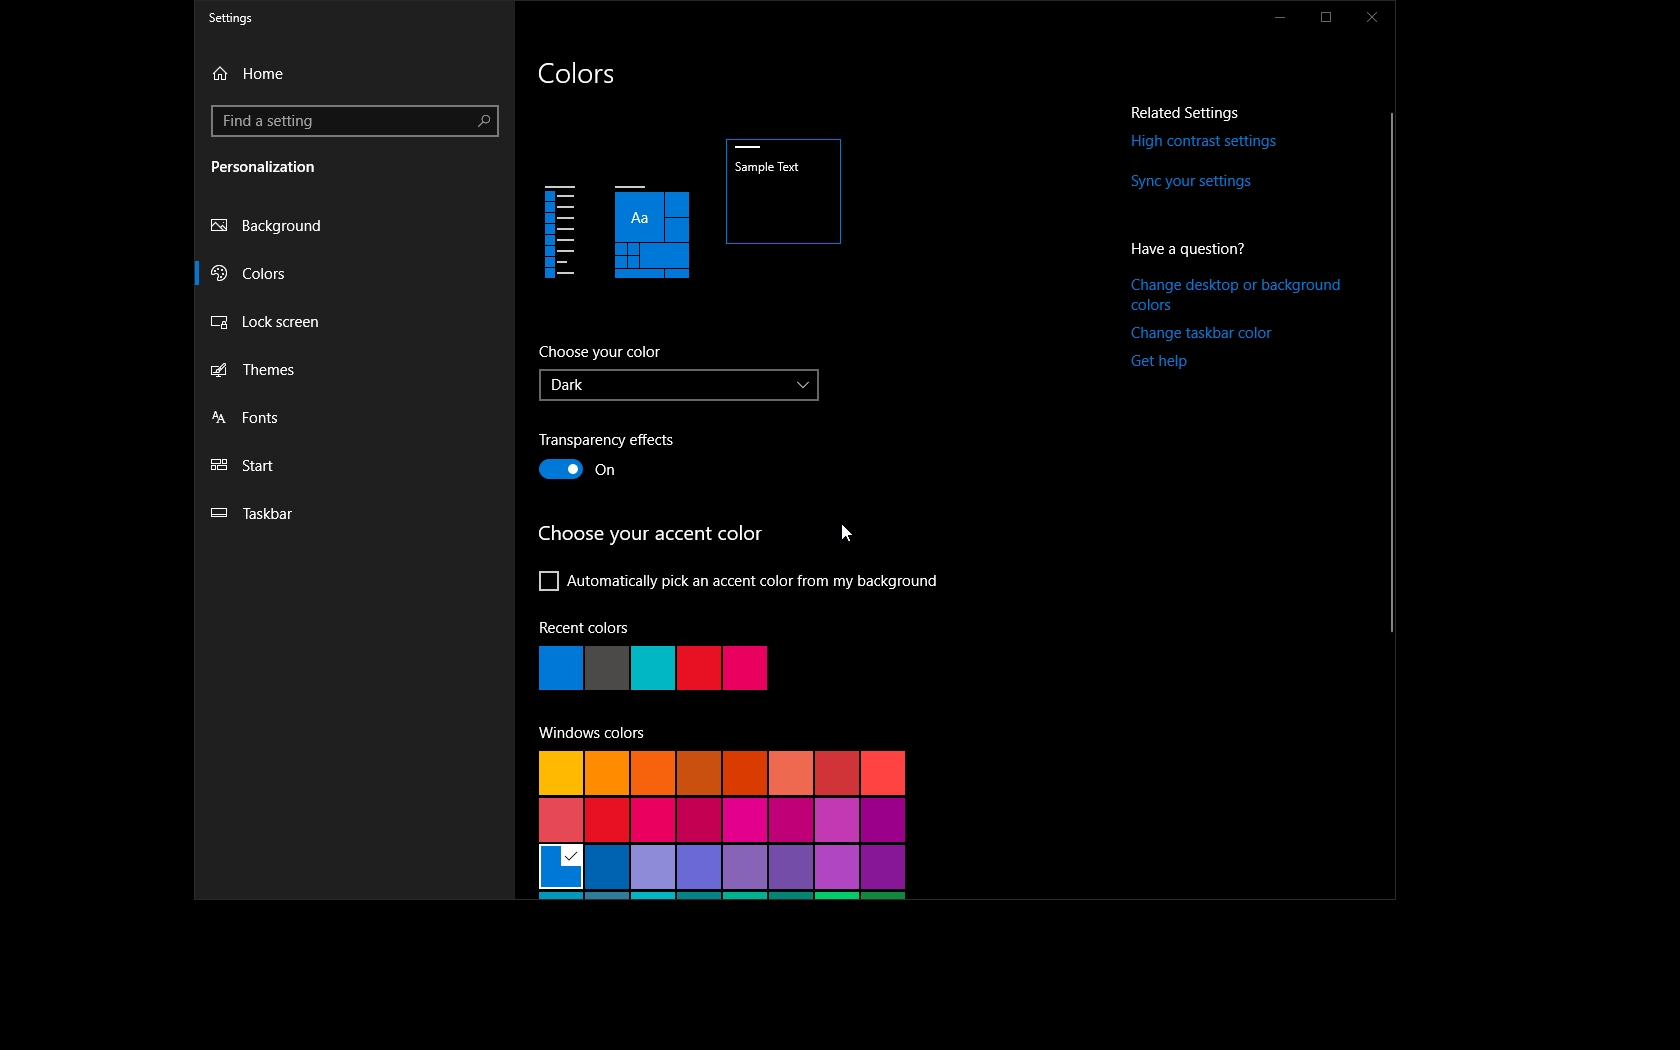Screen dimensions: 1680x1050
Task: Click the Get help link
Action: pos(1159,361)
